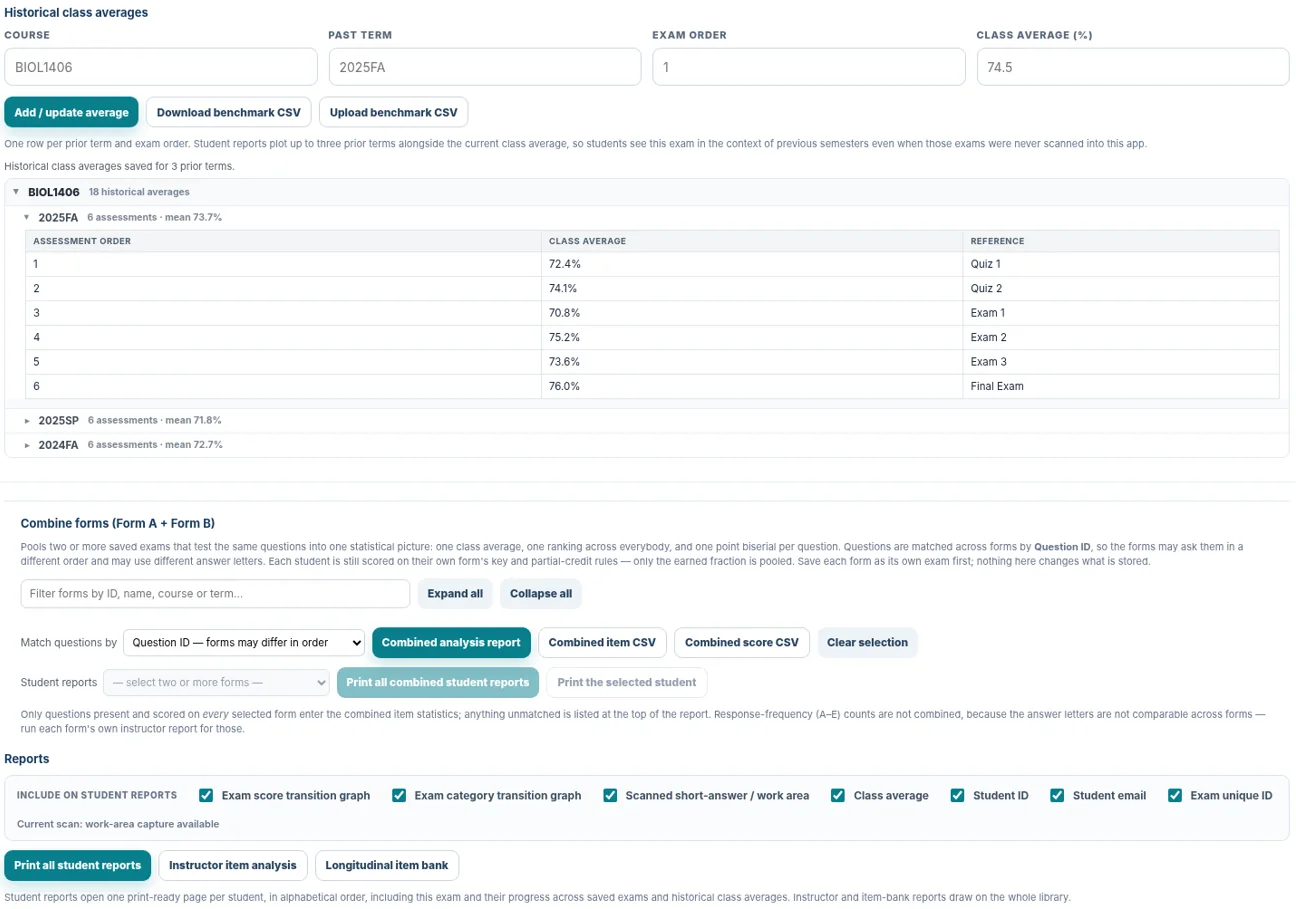The width and height of the screenshot is (1296, 909).
Task: Click the Assessment Order column header
Action: pos(284,241)
